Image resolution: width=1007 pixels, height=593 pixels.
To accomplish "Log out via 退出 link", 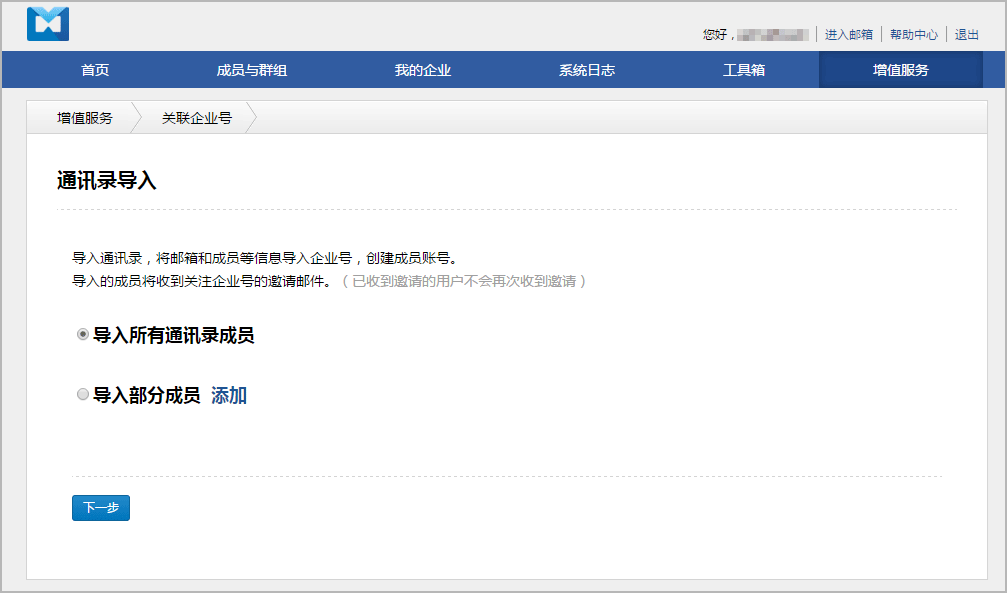I will point(966,34).
